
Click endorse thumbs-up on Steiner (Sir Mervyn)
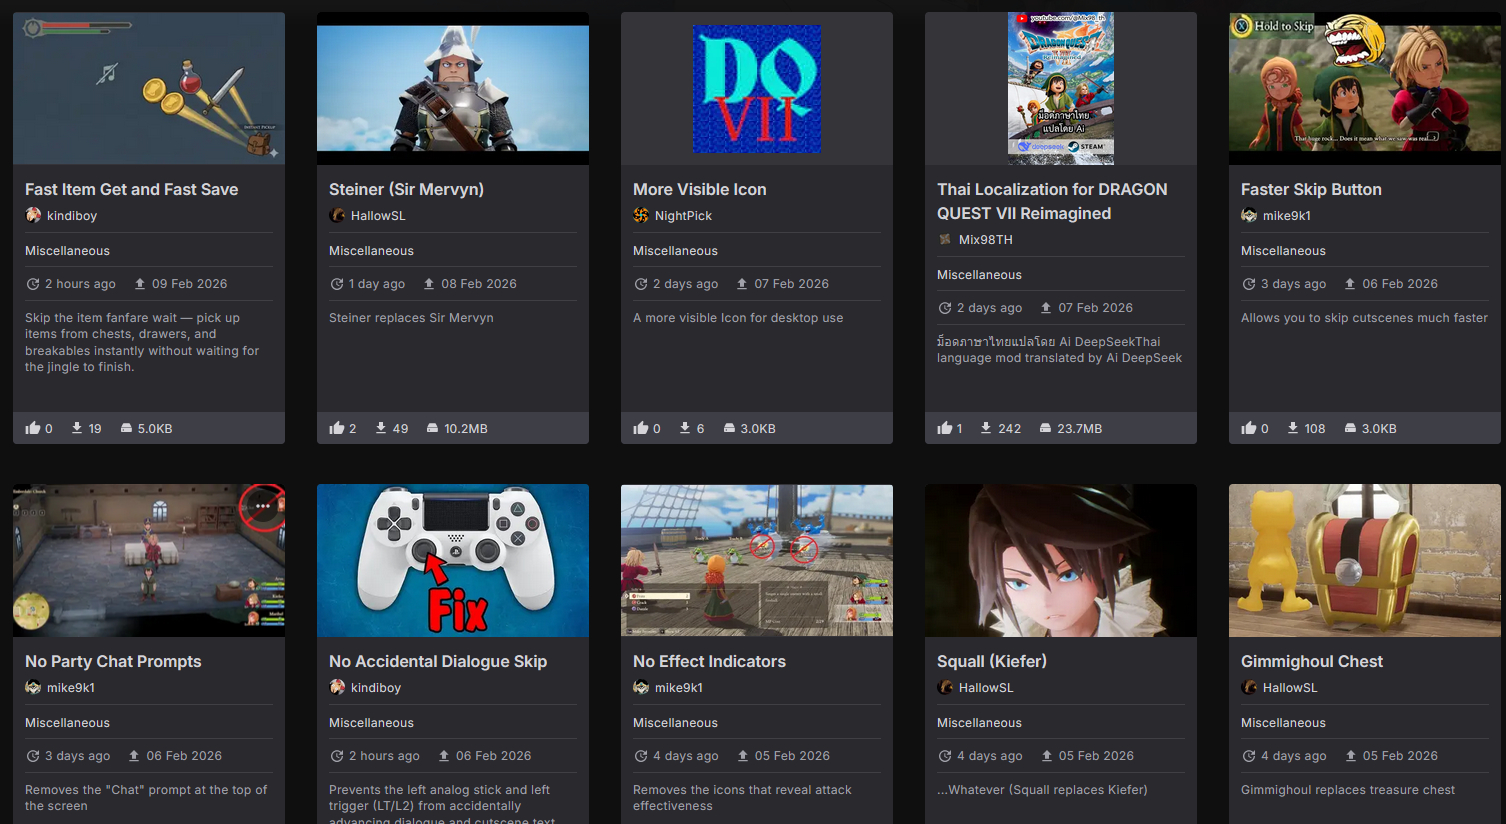pyautogui.click(x=337, y=428)
